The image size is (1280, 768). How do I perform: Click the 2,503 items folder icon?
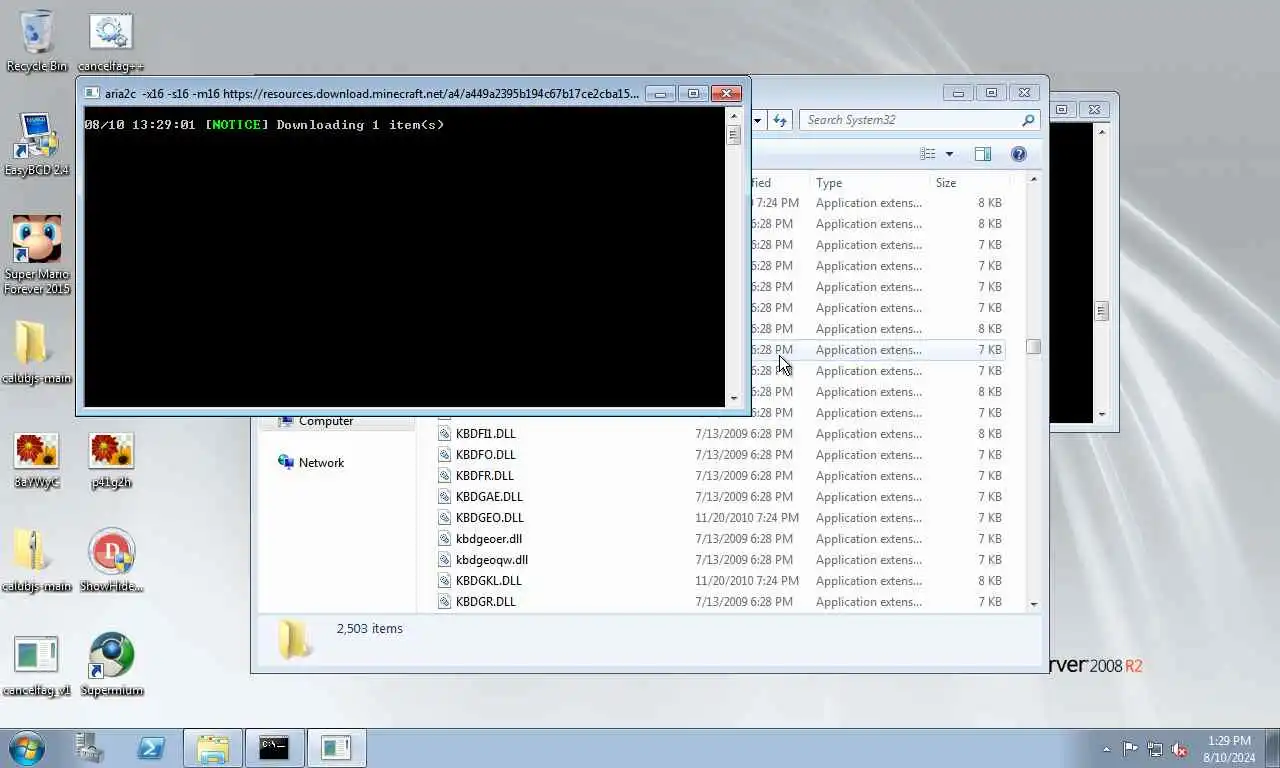click(x=293, y=640)
